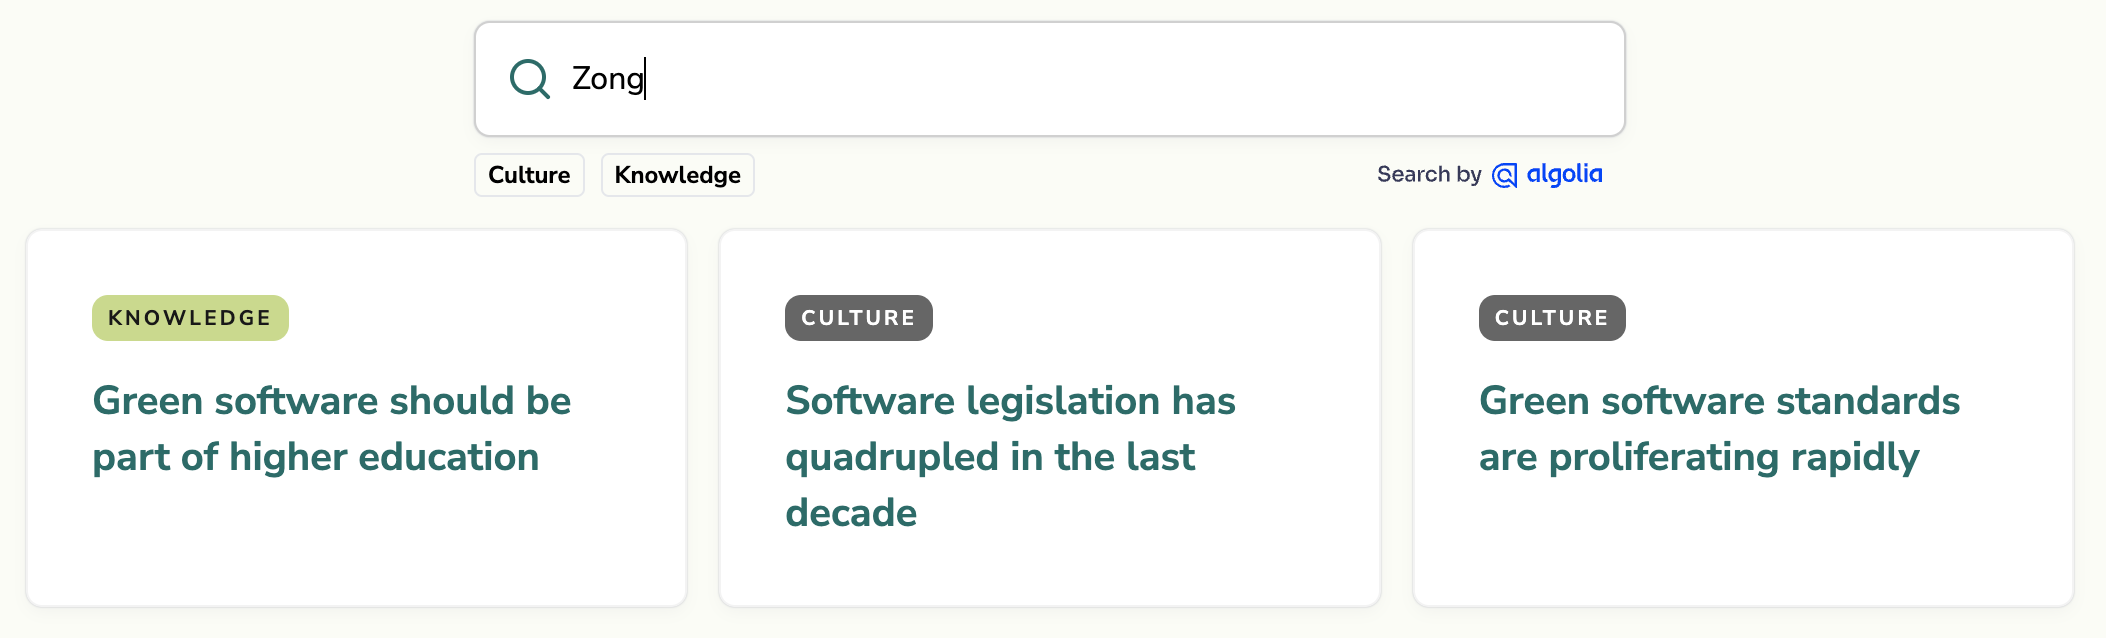2106x638 pixels.
Task: Clear text by clicking the search box
Action: coord(1000,78)
